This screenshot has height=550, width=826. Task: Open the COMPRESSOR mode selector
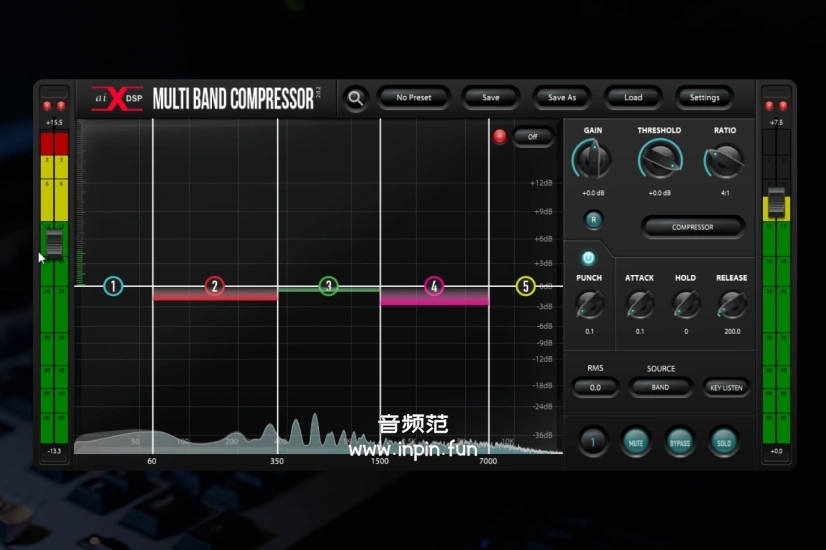(x=692, y=227)
